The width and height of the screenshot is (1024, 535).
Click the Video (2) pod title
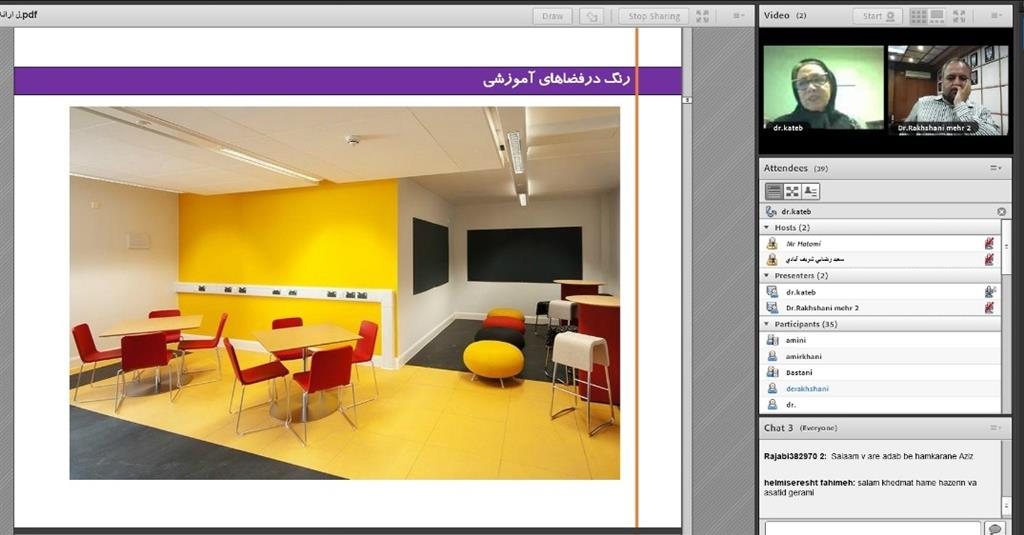pos(784,16)
